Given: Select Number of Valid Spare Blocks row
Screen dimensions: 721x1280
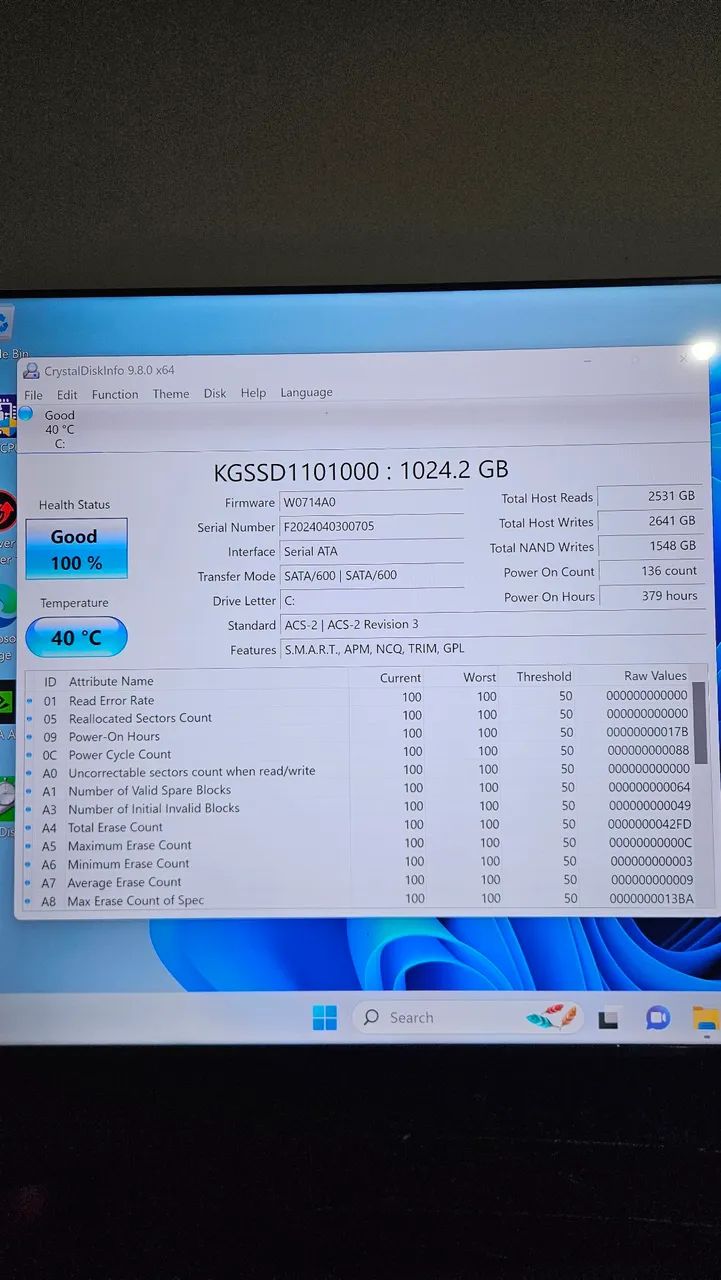Looking at the screenshot, I should [x=360, y=790].
